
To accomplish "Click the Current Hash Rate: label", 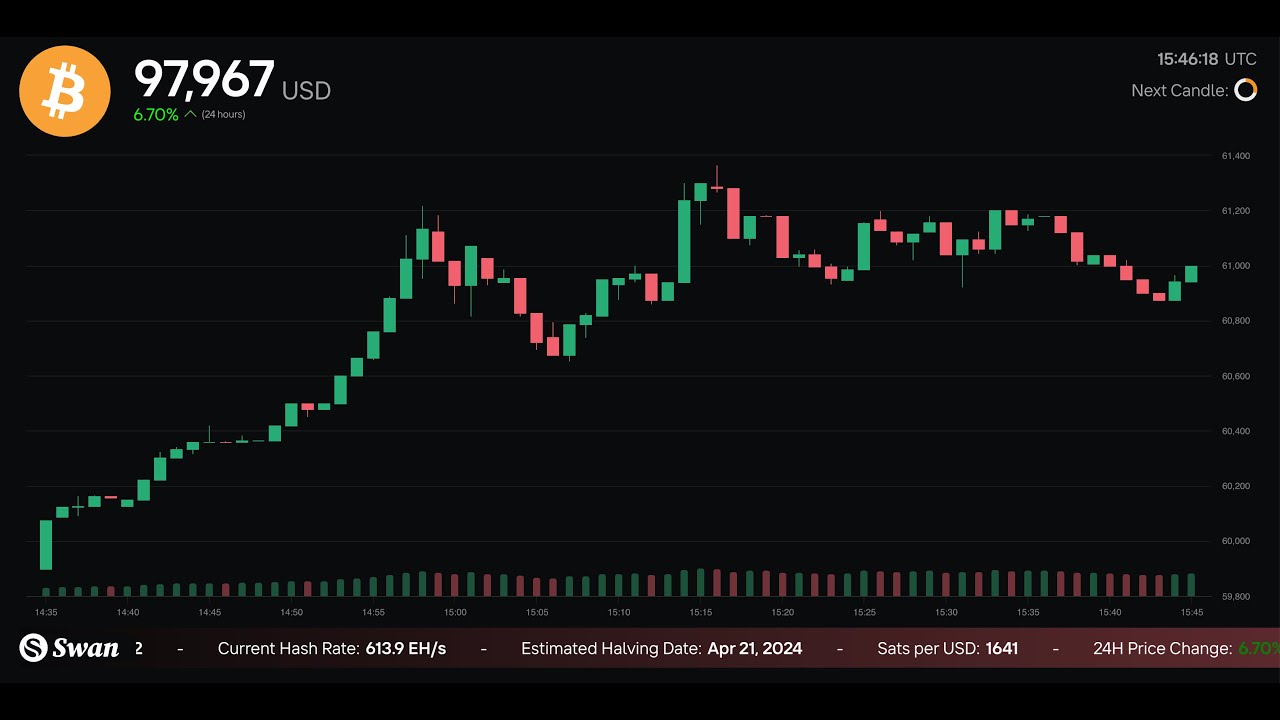I will tap(288, 649).
